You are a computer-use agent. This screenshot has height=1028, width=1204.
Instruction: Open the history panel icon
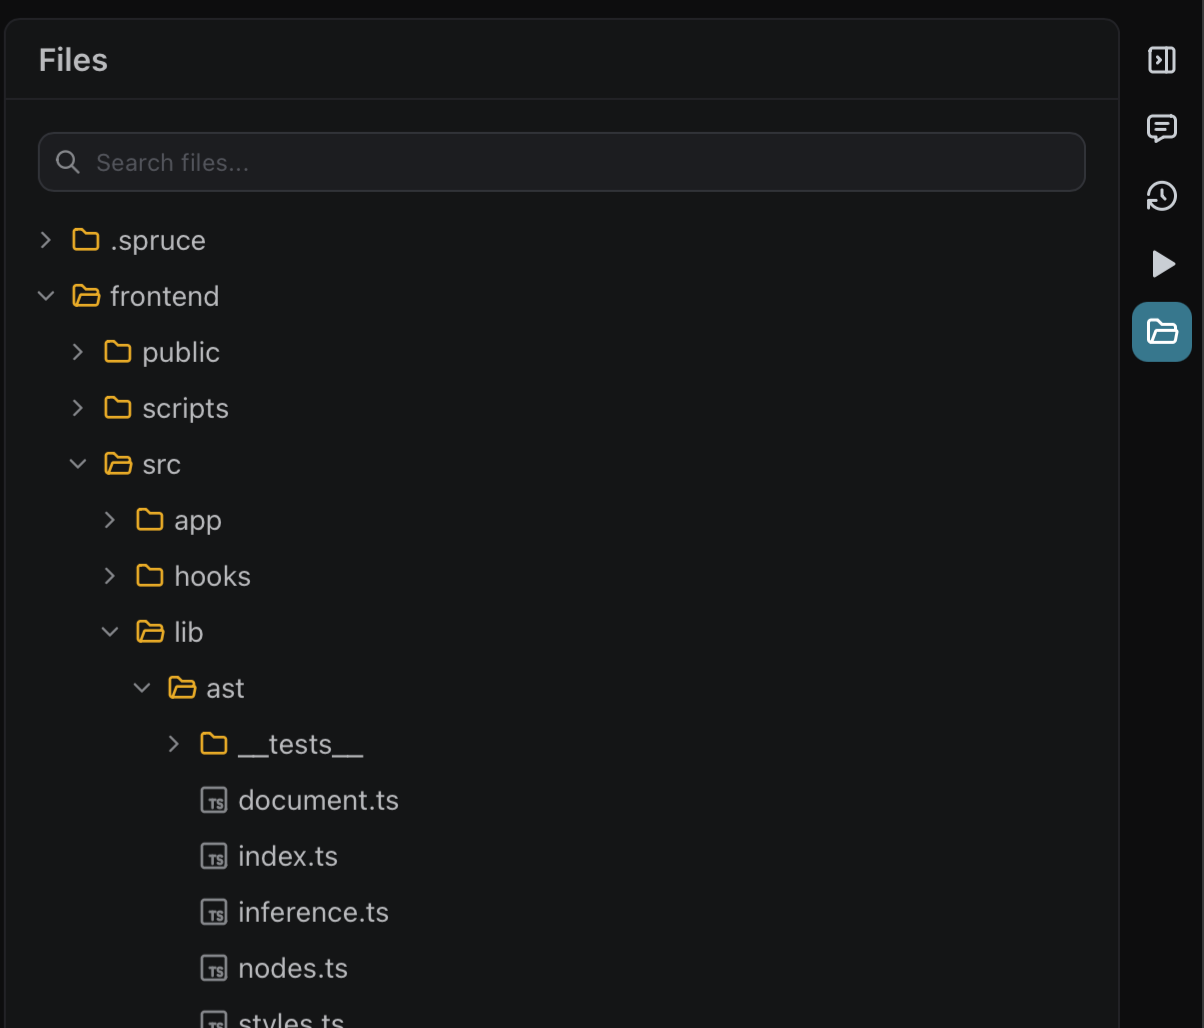[x=1161, y=196]
